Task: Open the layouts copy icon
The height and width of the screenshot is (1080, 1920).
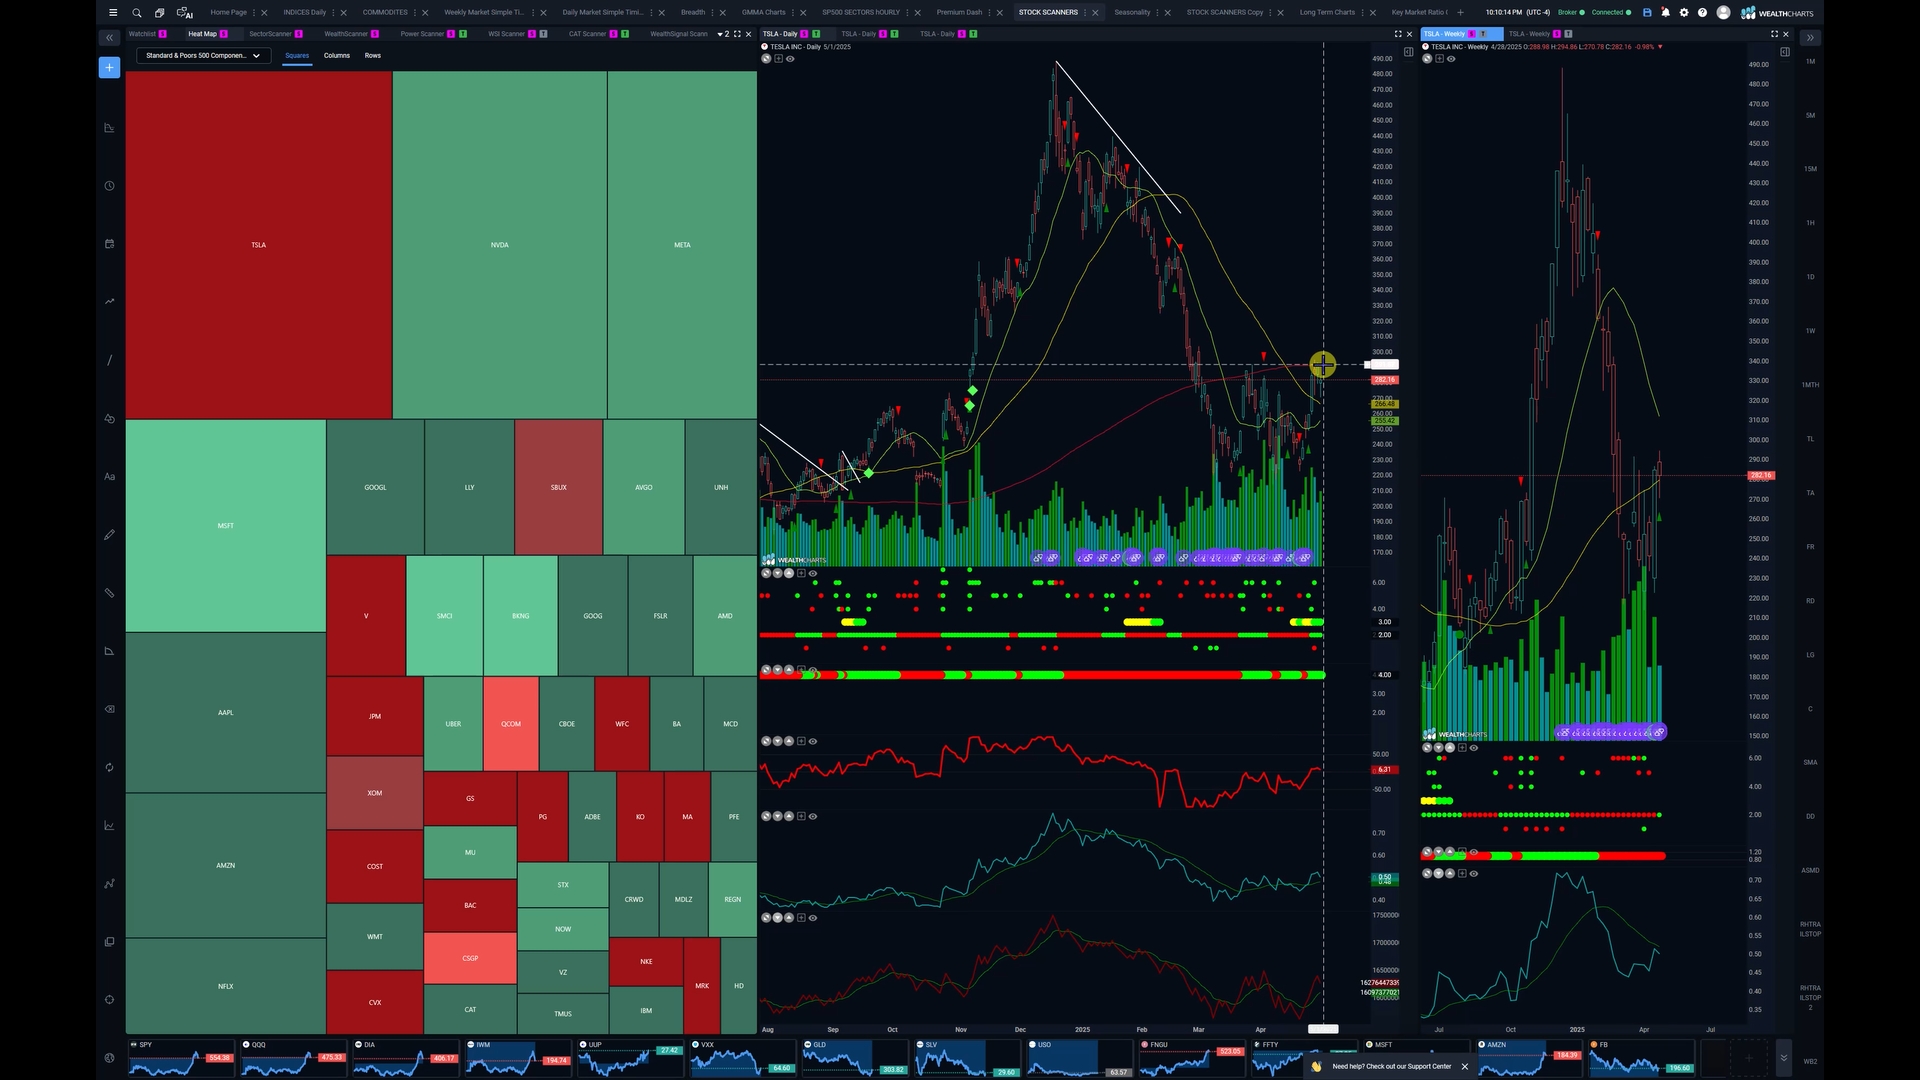Action: pyautogui.click(x=160, y=13)
